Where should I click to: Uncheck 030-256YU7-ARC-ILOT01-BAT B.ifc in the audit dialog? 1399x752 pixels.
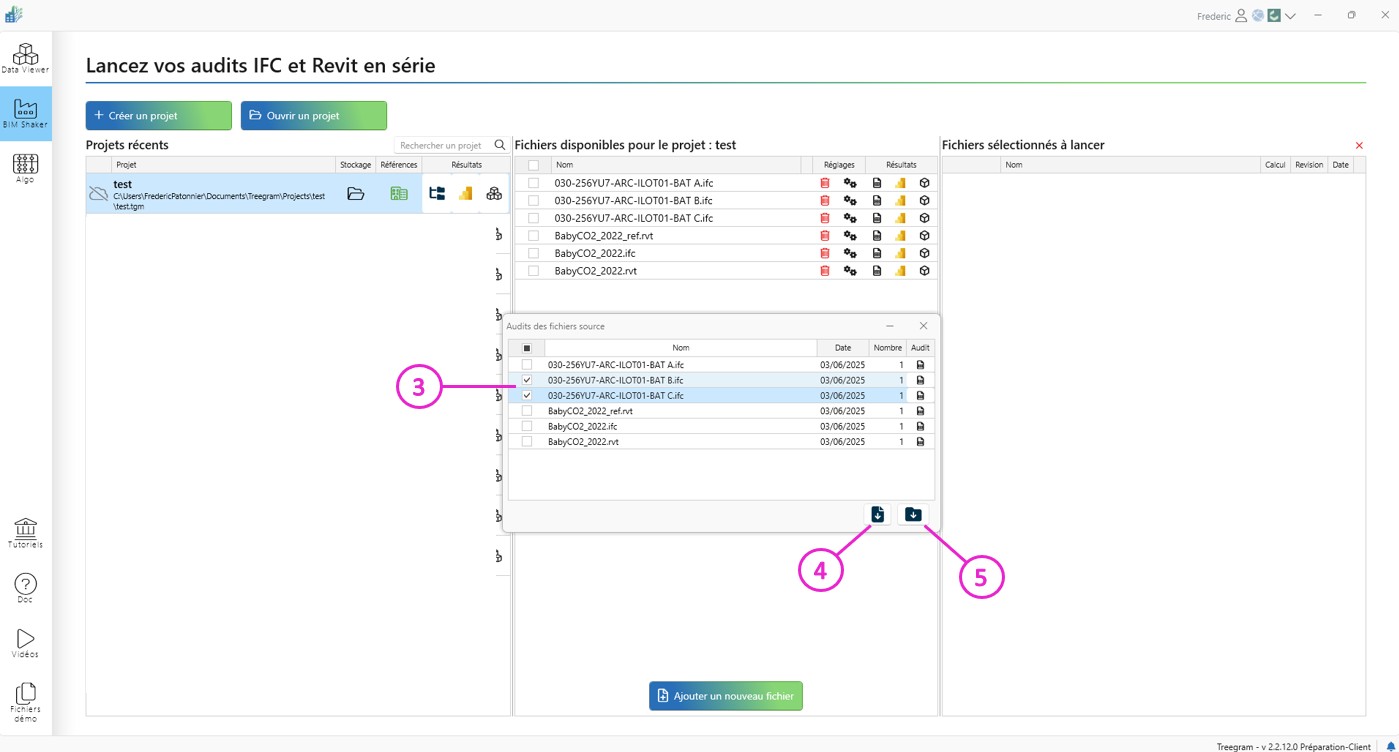point(526,380)
